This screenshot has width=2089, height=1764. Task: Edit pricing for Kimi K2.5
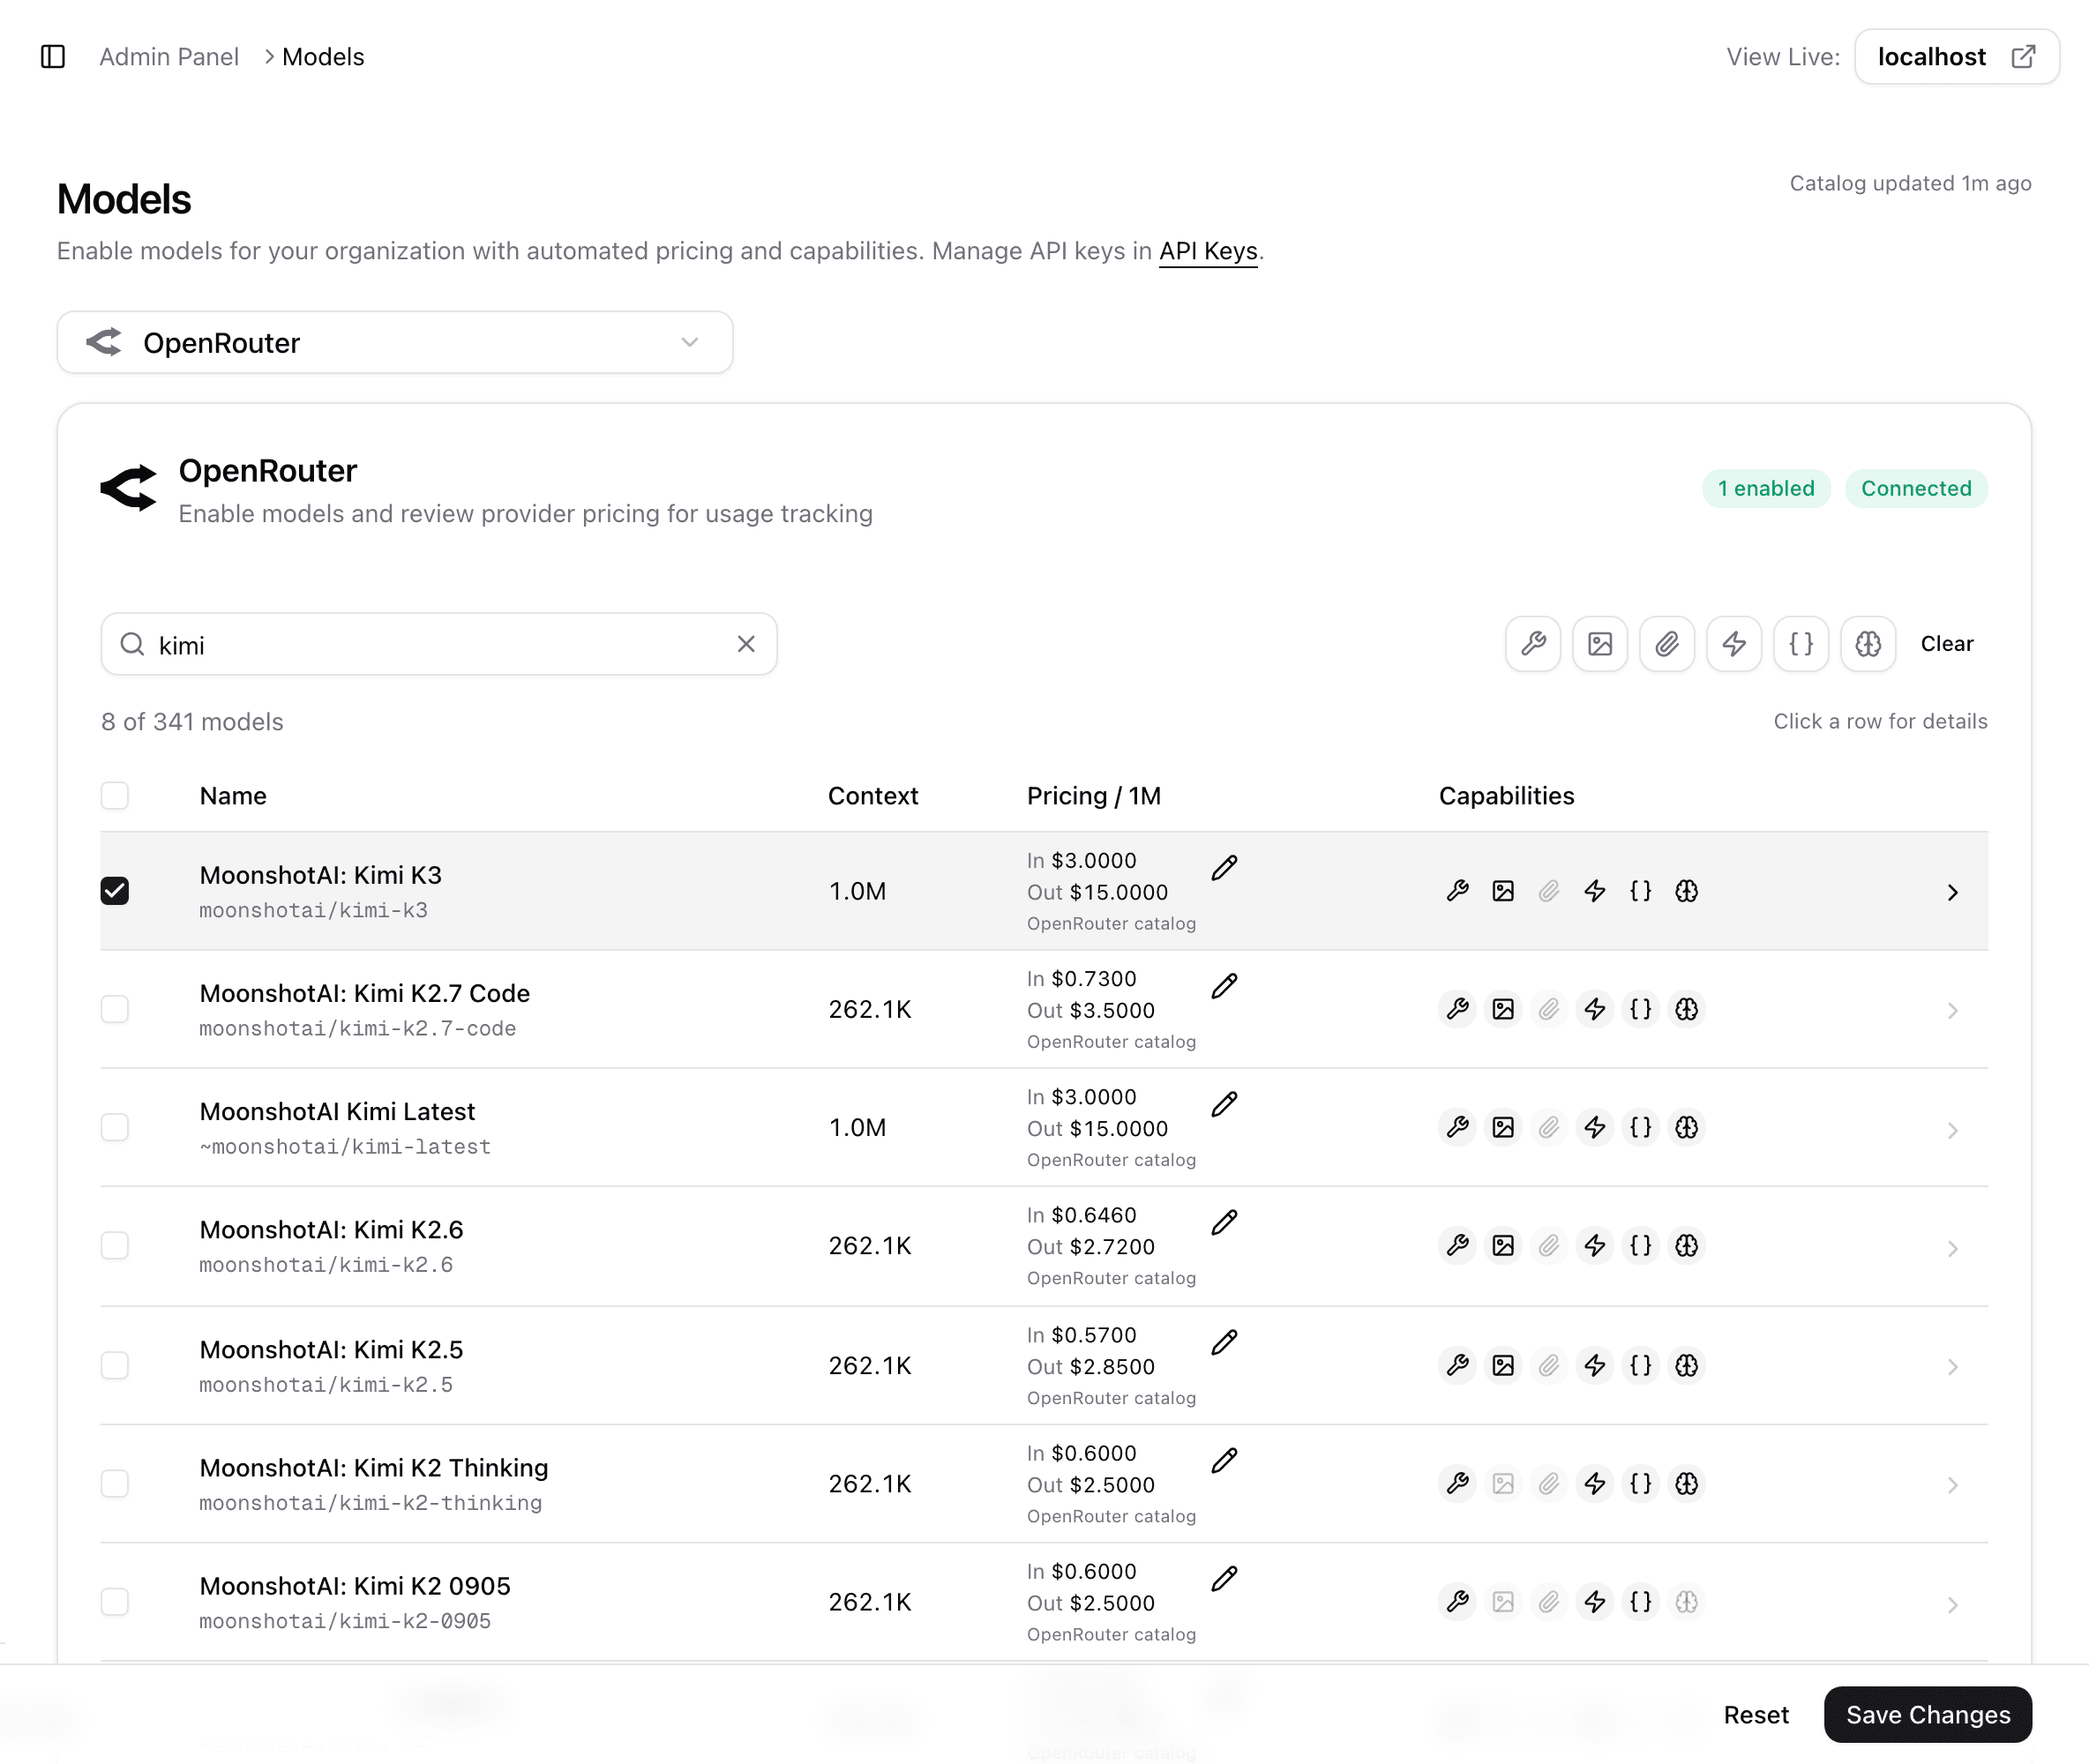(1224, 1342)
